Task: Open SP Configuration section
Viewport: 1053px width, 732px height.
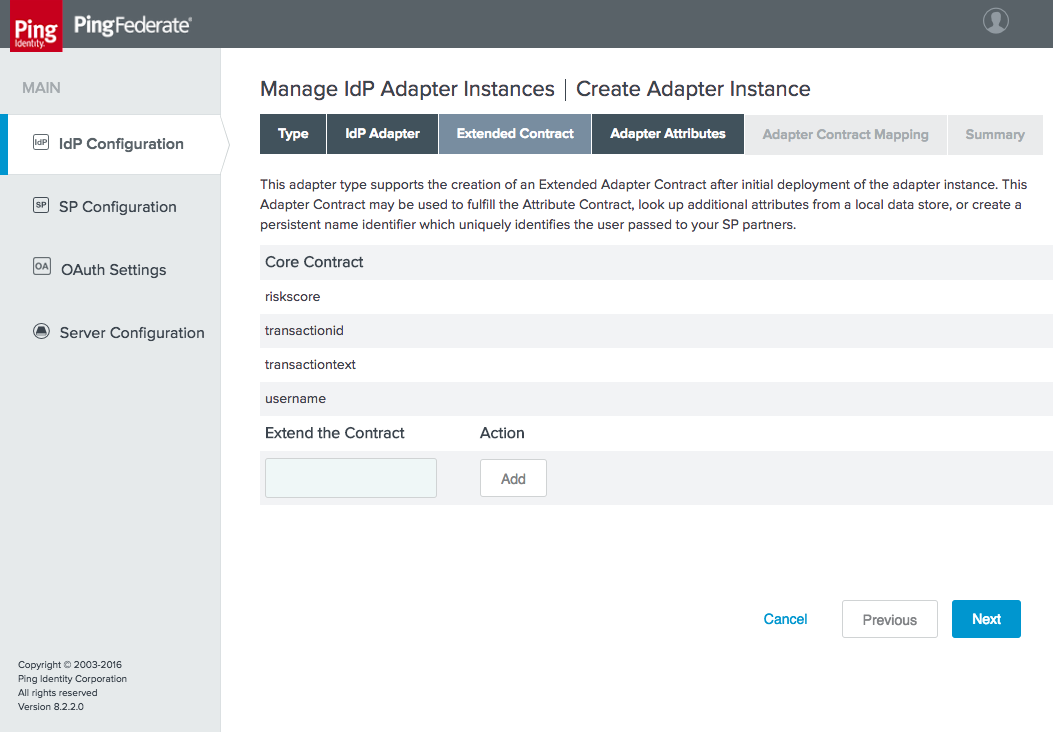Action: (x=118, y=207)
